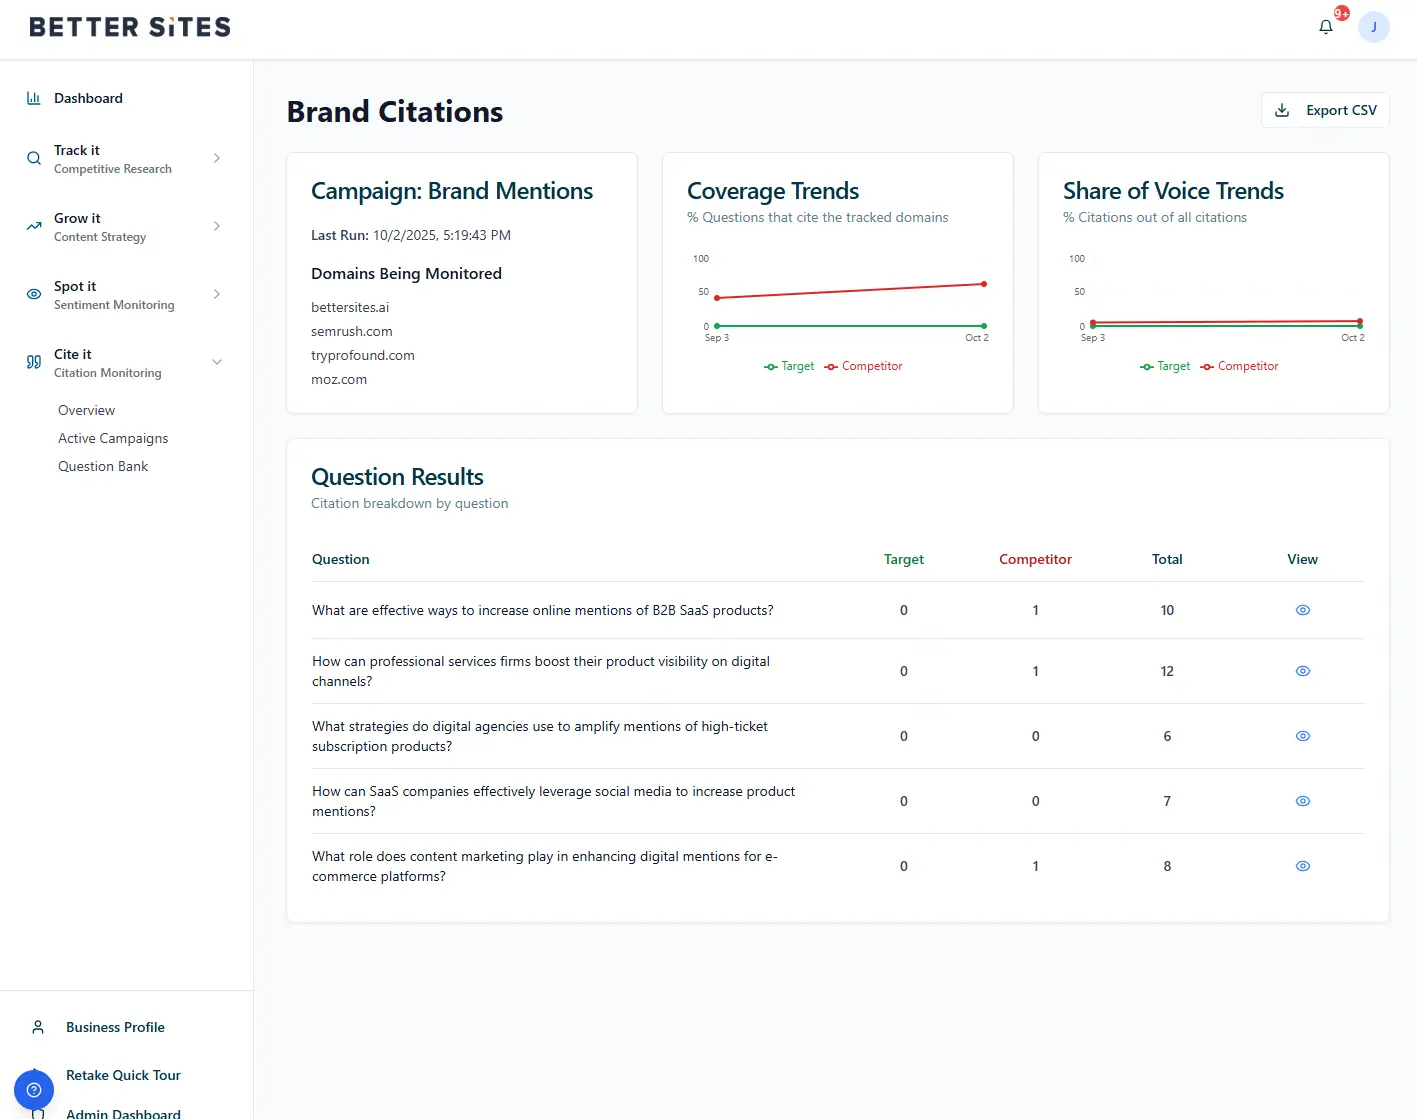View details for professional services firms question

point(1302,671)
